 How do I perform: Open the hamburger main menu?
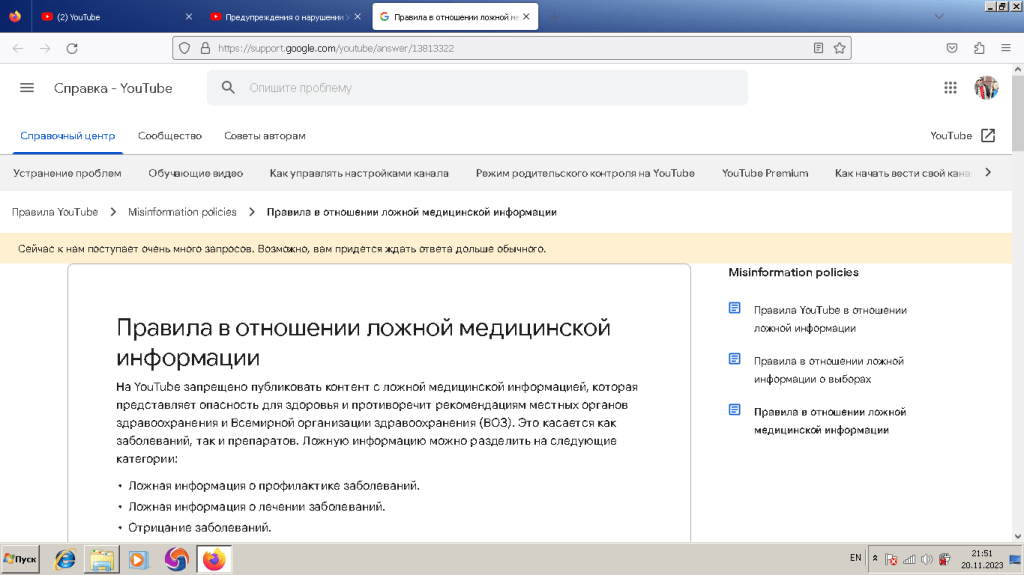(x=27, y=88)
